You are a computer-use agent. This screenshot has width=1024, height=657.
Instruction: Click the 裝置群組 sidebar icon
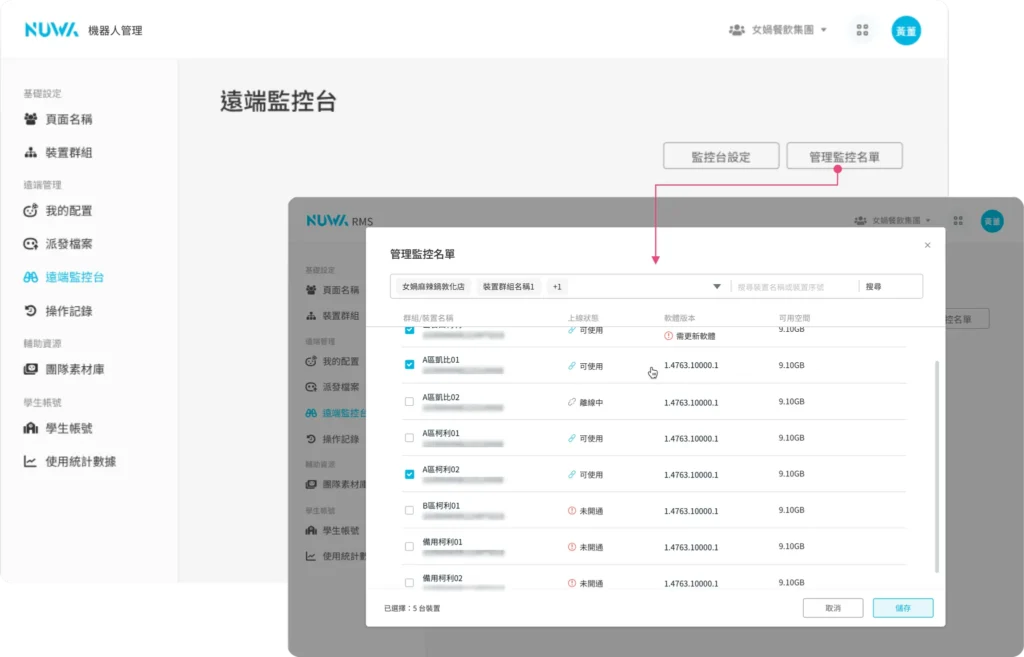tap(31, 153)
